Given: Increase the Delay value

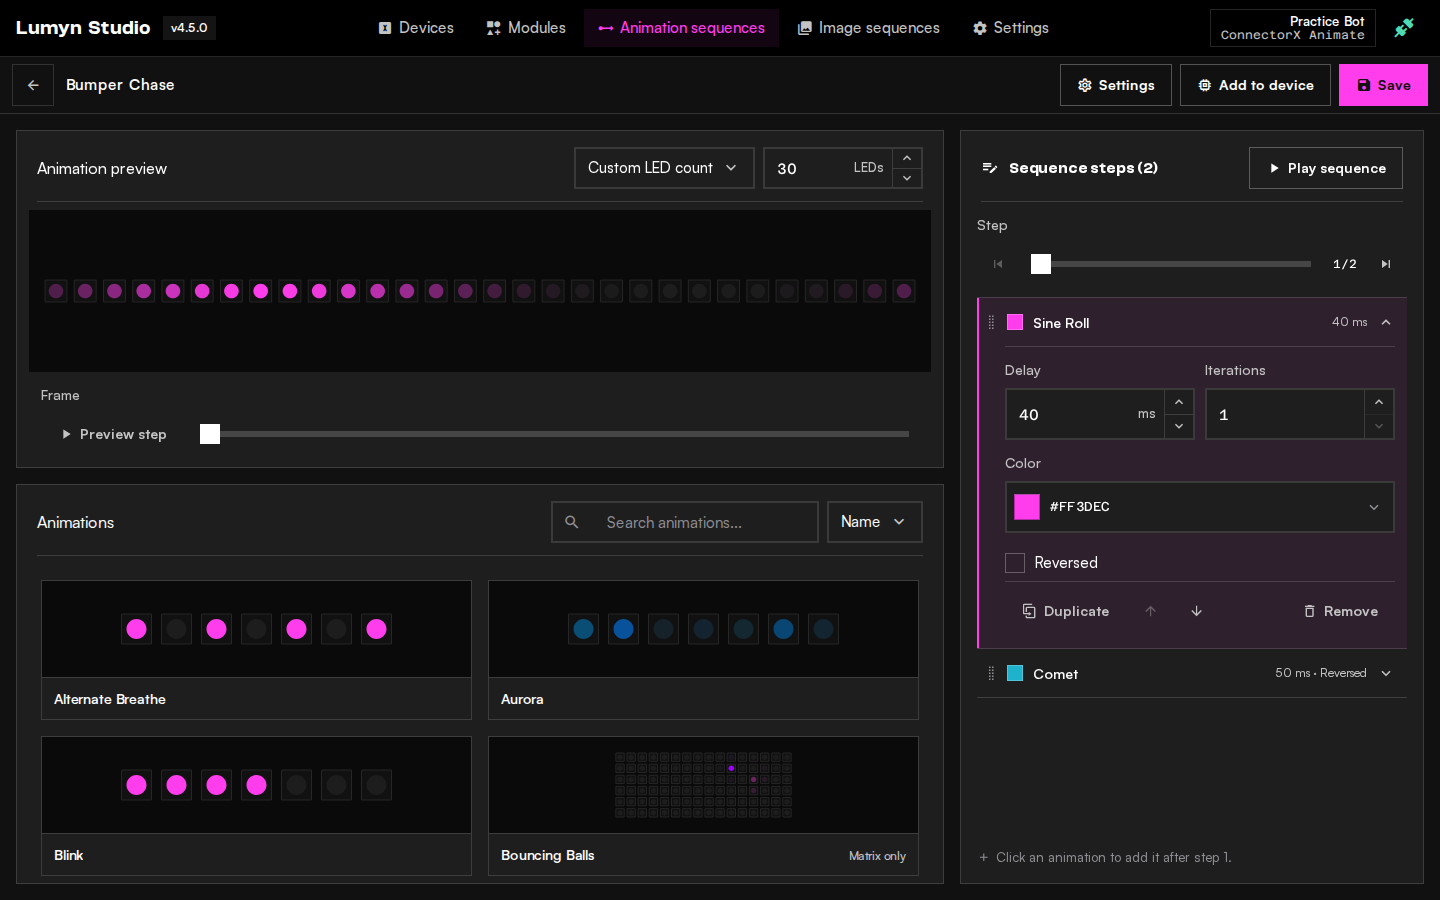Looking at the screenshot, I should 1179,402.
